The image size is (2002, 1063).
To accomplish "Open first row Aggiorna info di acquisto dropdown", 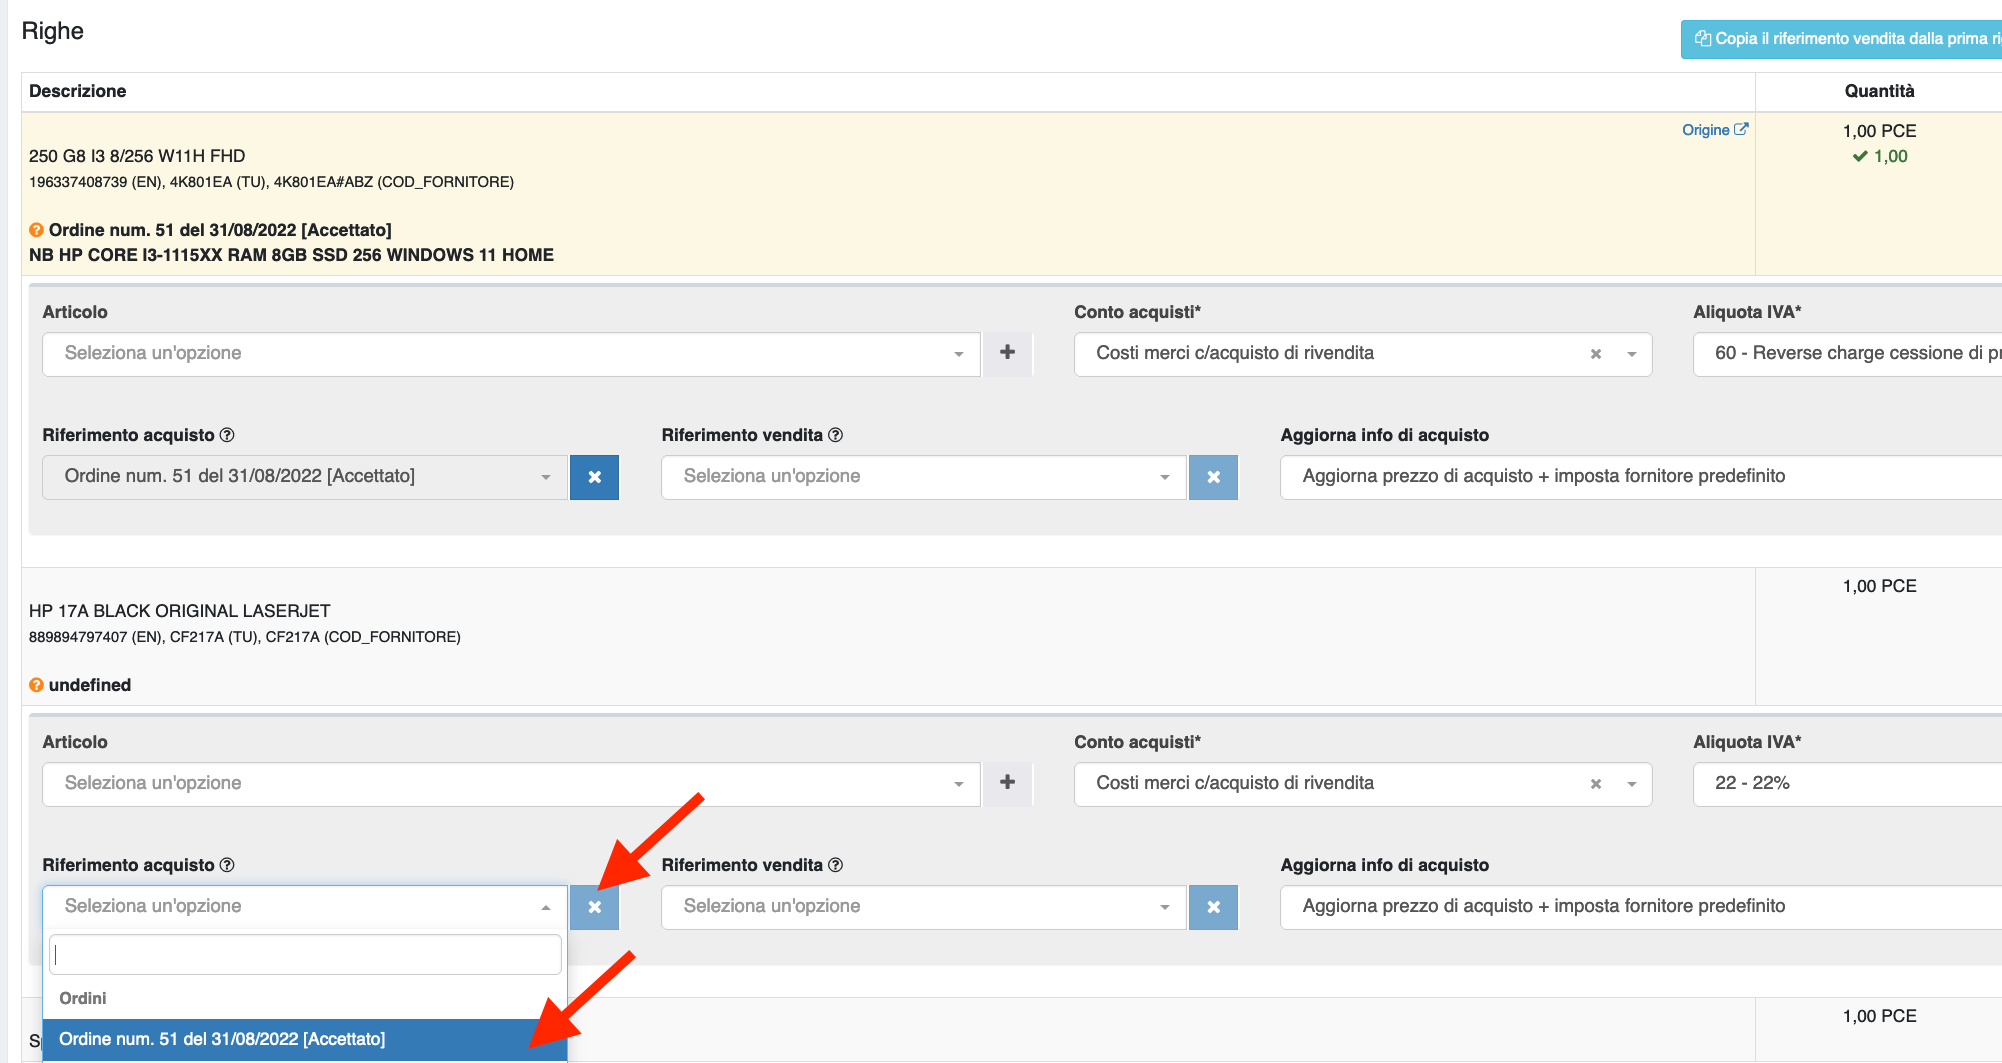I will [x=1641, y=477].
